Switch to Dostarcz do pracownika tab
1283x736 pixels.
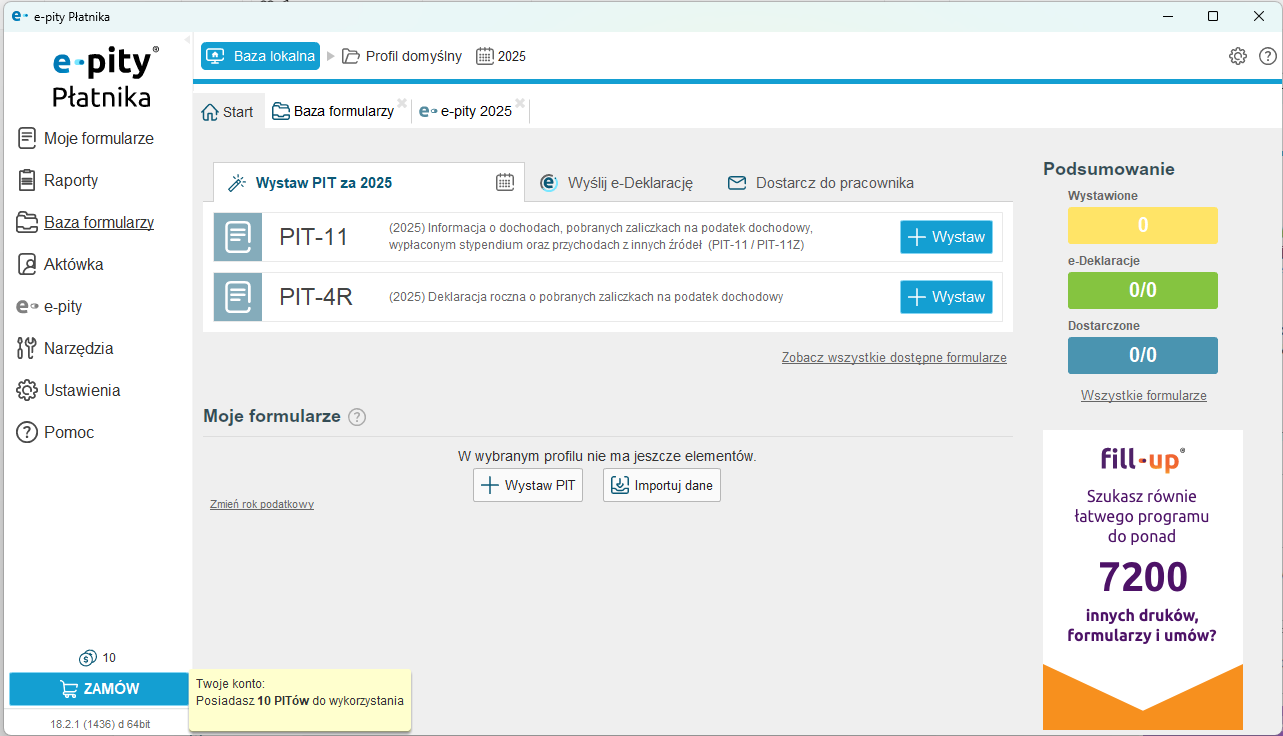[821, 183]
